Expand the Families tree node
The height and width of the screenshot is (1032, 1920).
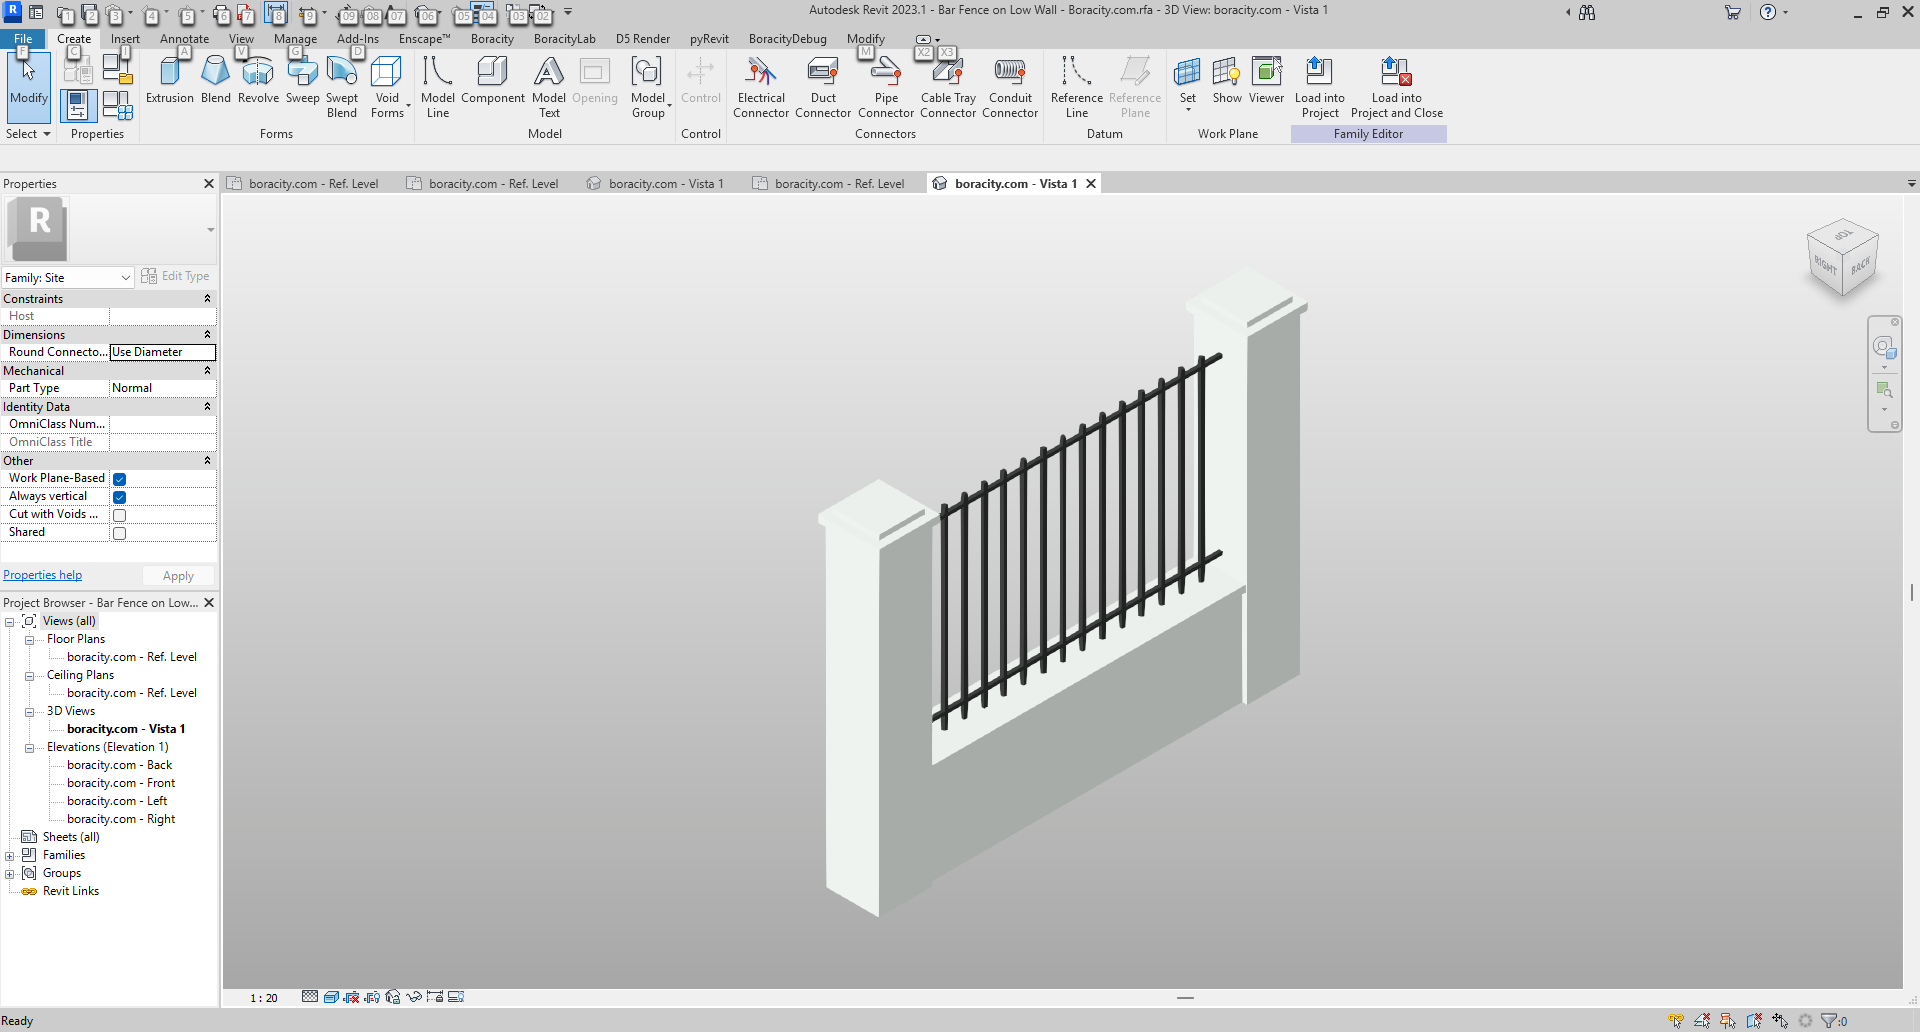click(10, 856)
